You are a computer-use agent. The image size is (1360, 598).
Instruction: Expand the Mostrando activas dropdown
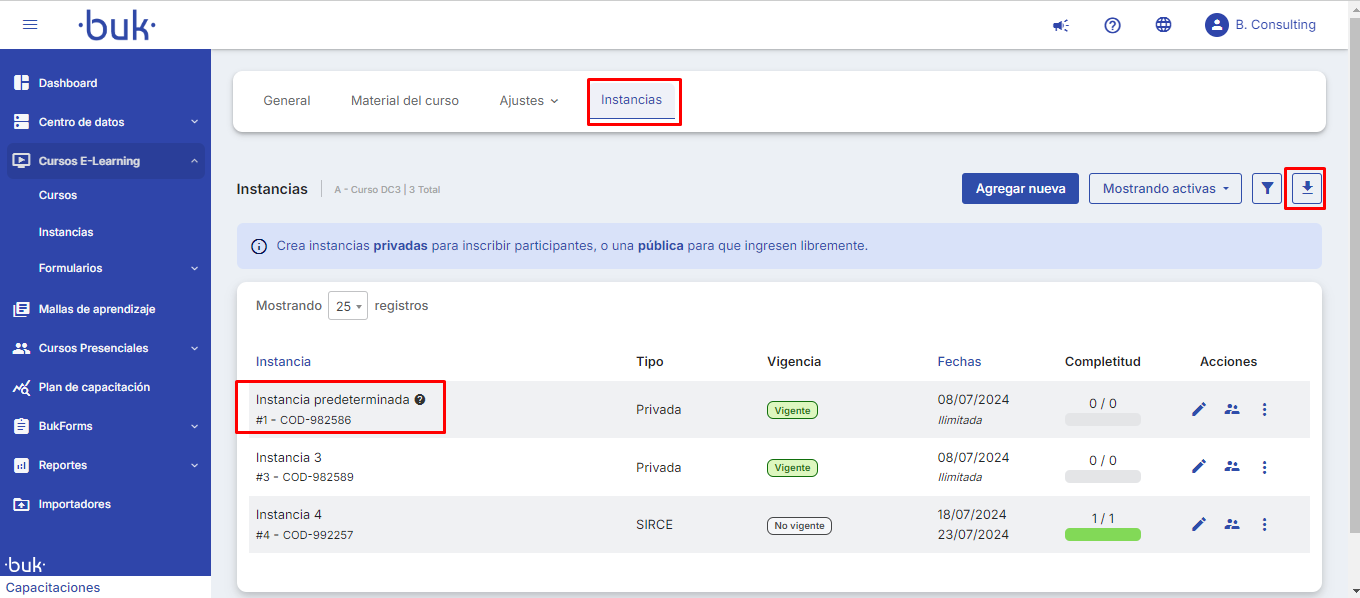coord(1165,188)
